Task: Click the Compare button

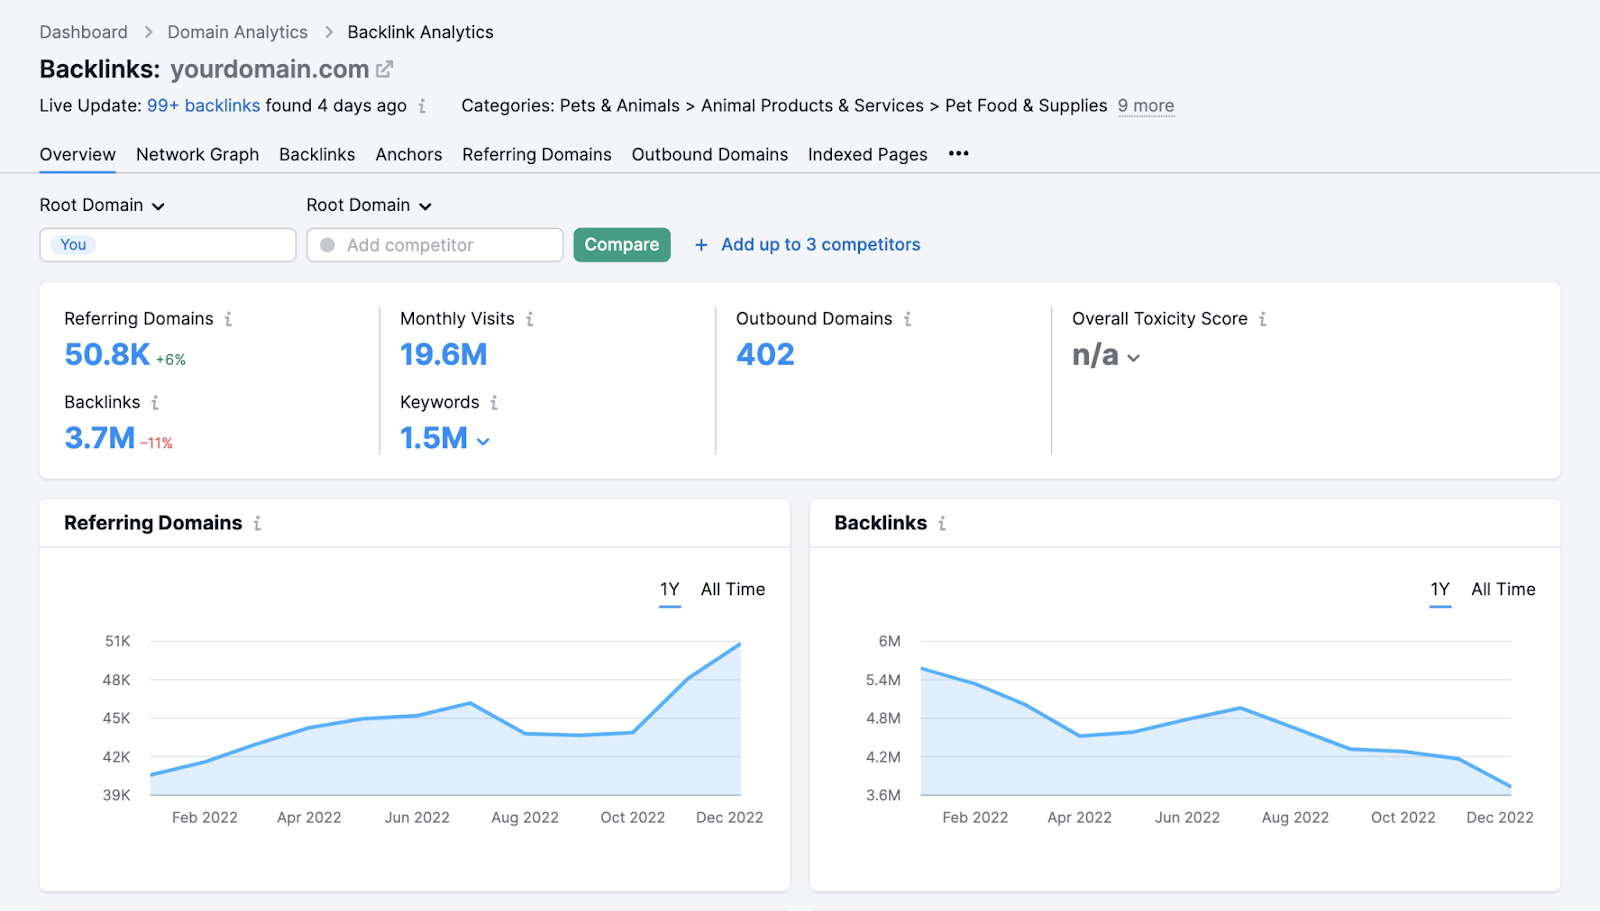Action: click(x=622, y=245)
